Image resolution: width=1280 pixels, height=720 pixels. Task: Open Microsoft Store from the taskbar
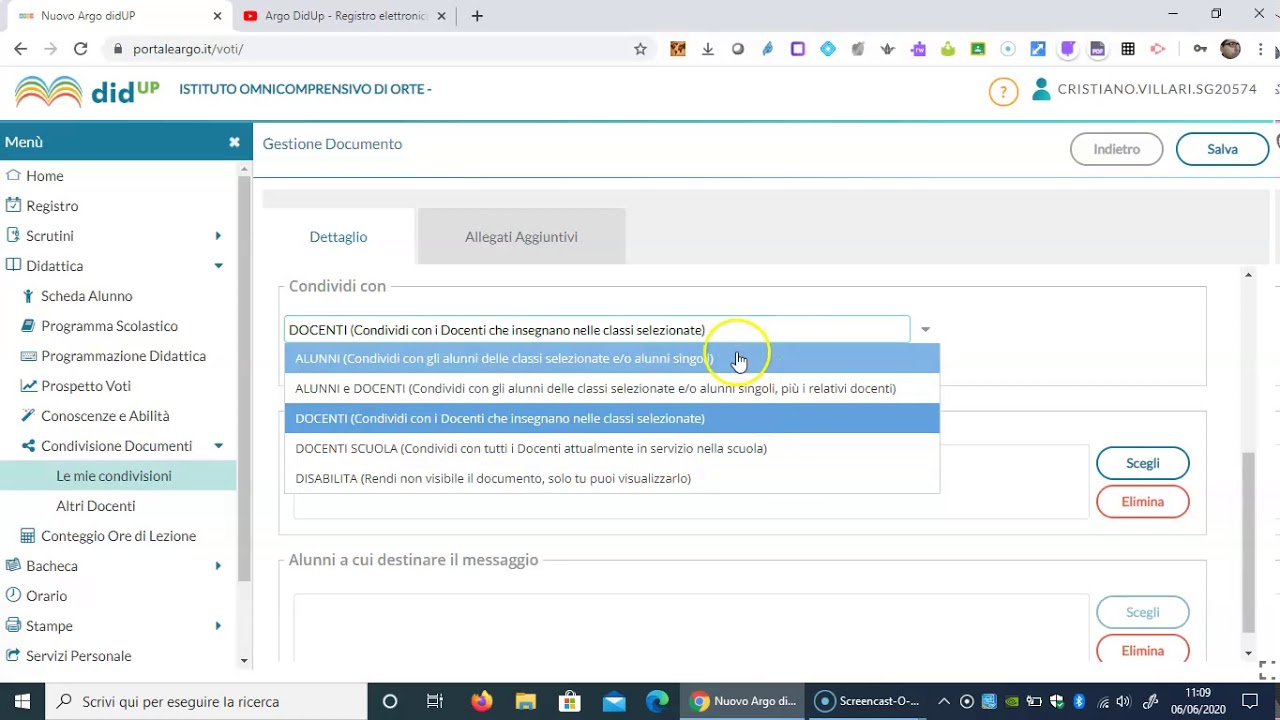(570, 701)
